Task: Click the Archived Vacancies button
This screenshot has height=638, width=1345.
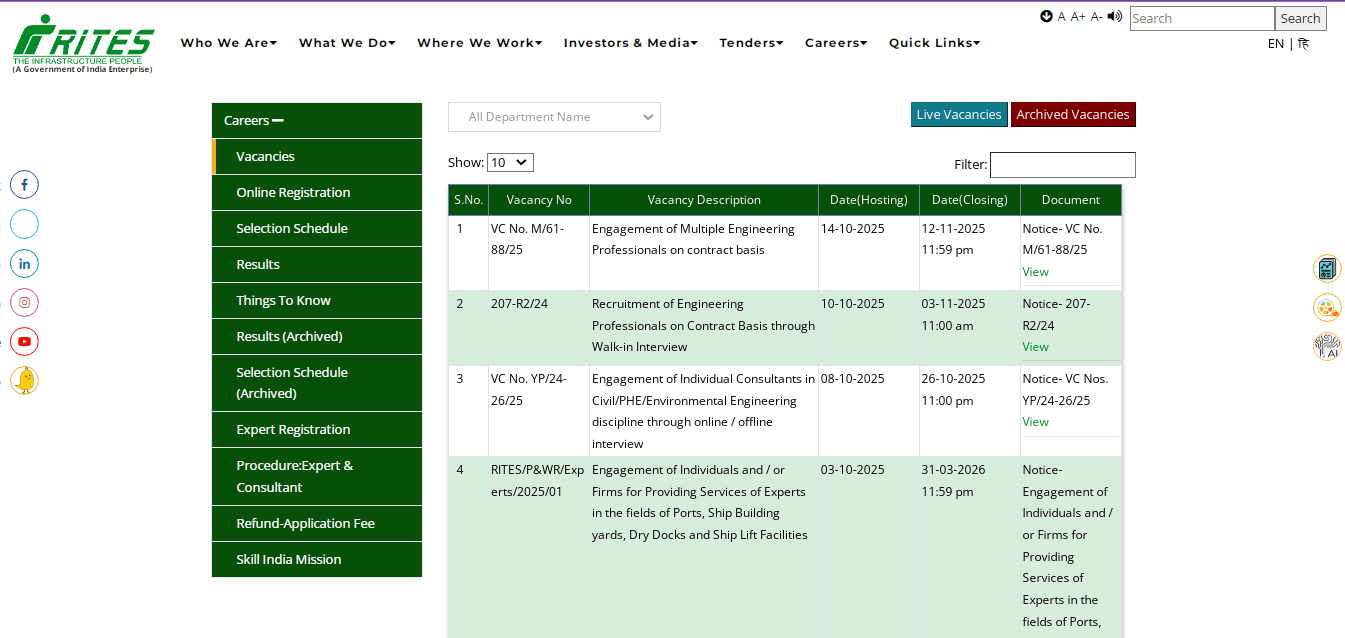Action: pyautogui.click(x=1072, y=115)
